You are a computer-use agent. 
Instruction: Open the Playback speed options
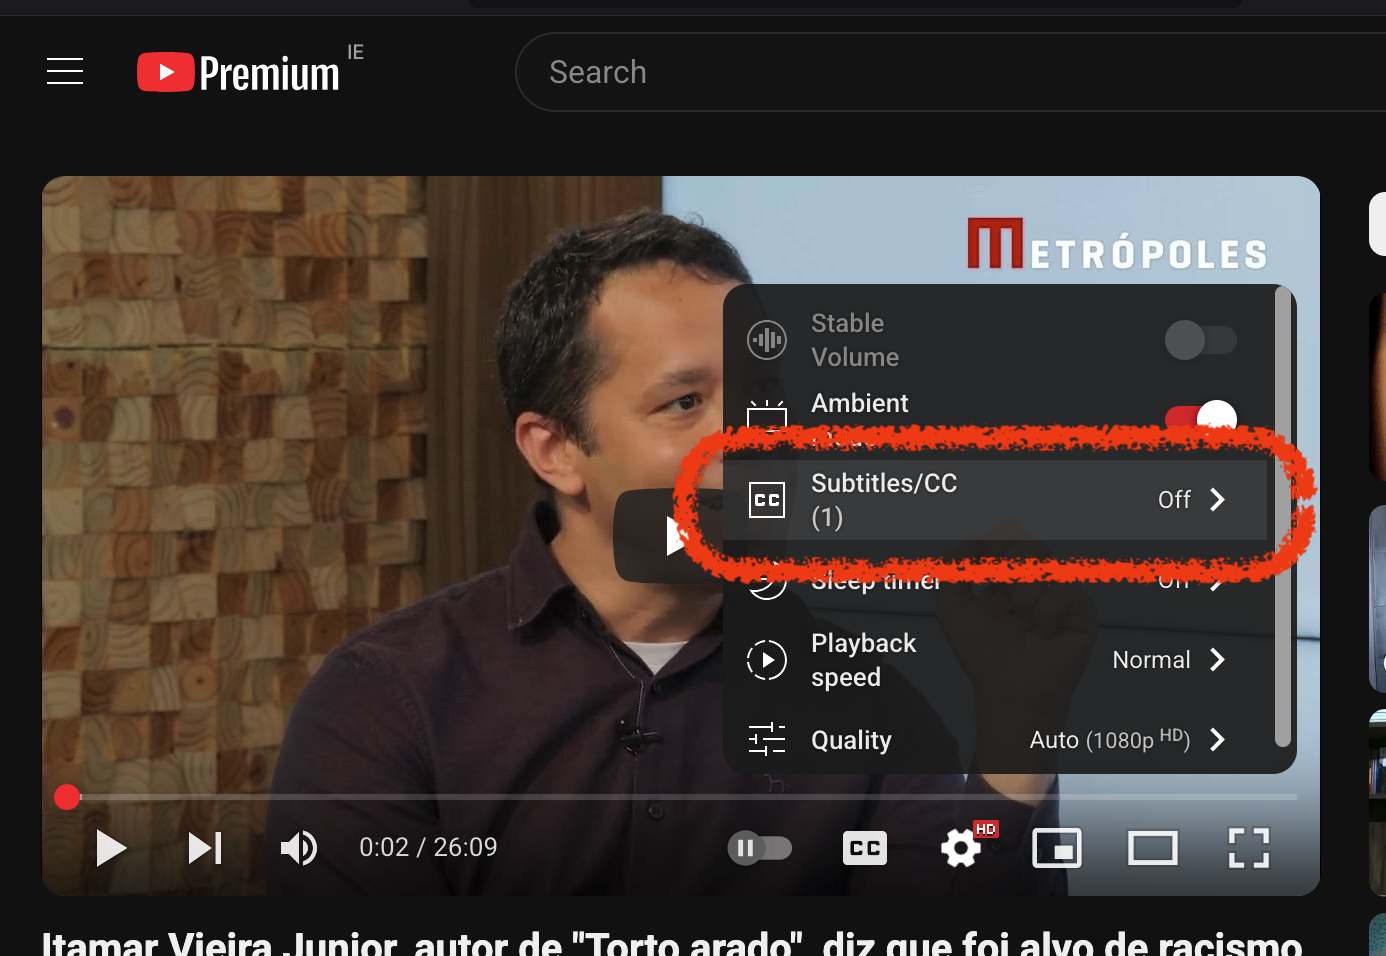click(x=1000, y=660)
